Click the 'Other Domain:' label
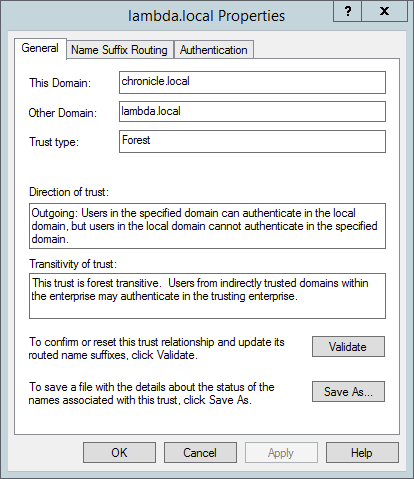The height and width of the screenshot is (479, 414). [x=63, y=113]
